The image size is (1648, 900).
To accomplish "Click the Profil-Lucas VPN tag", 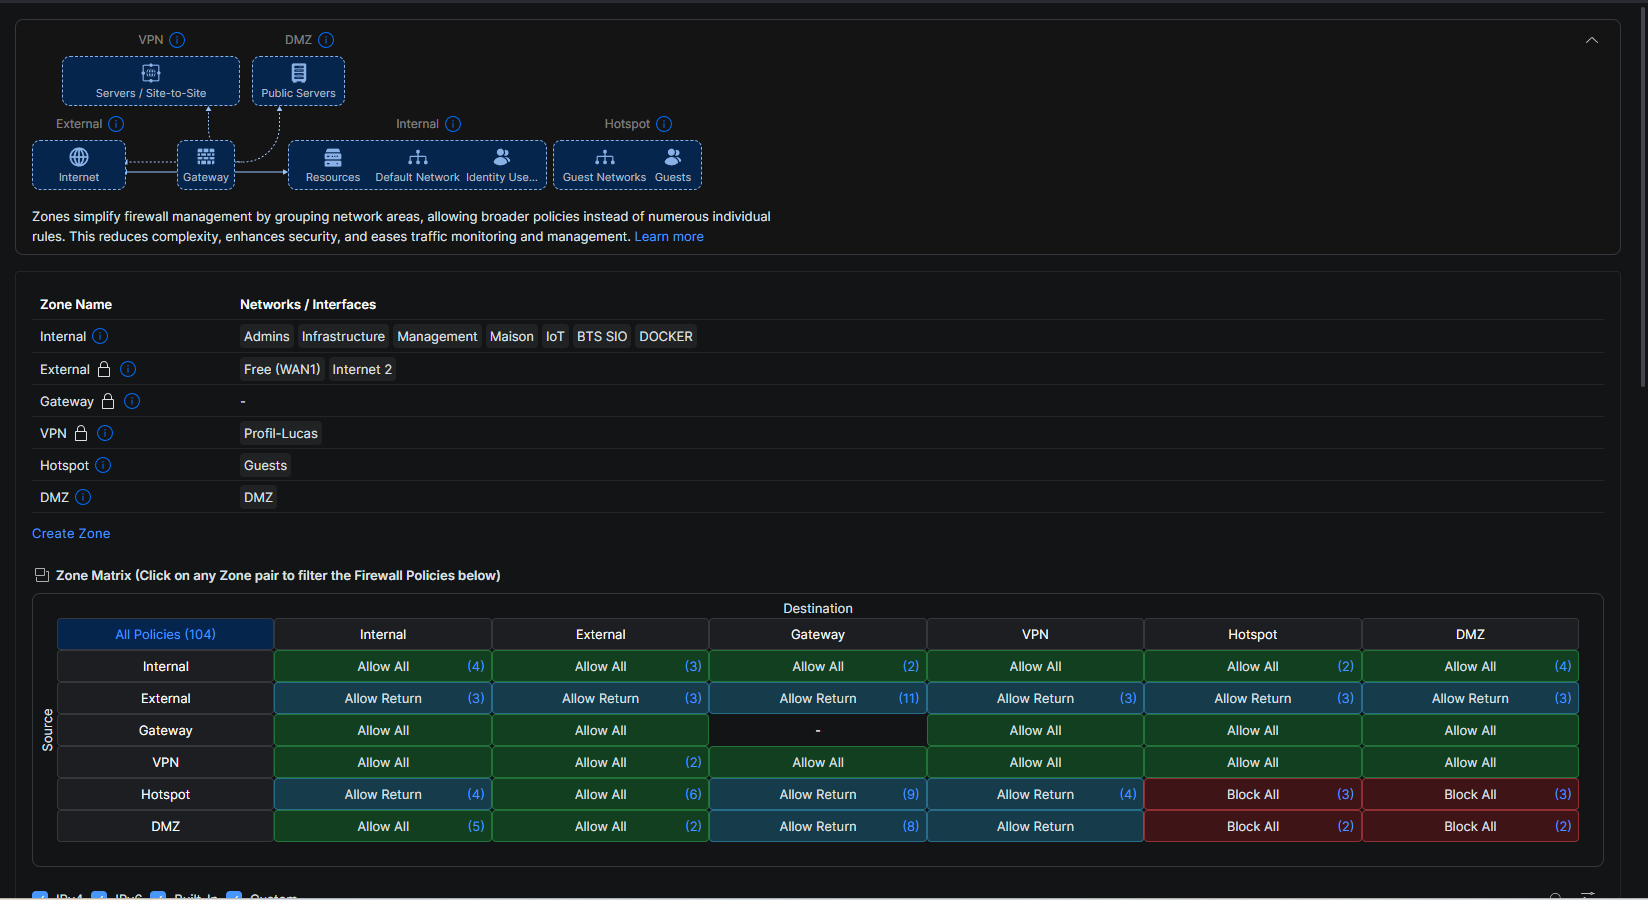I will 281,433.
